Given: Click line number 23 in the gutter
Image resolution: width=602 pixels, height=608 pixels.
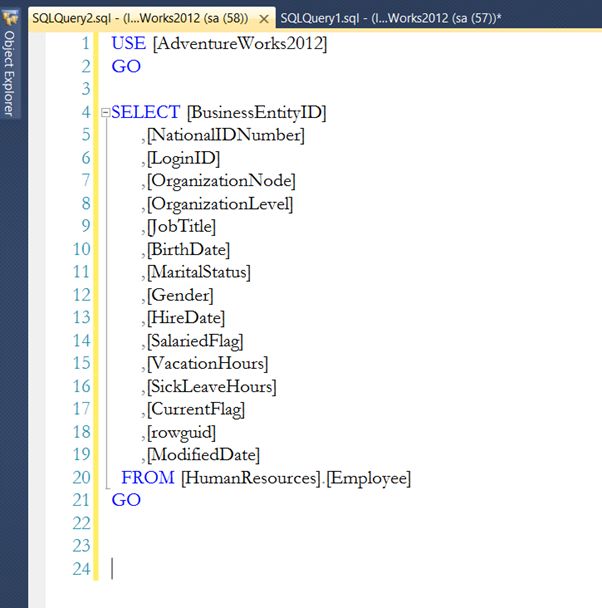Looking at the screenshot, I should point(81,546).
